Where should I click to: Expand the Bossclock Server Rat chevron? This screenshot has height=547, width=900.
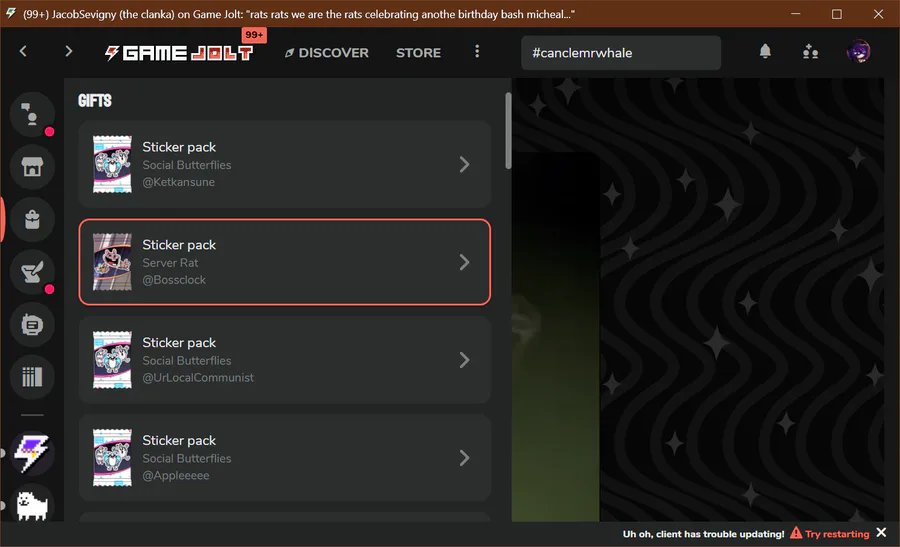pyautogui.click(x=464, y=262)
